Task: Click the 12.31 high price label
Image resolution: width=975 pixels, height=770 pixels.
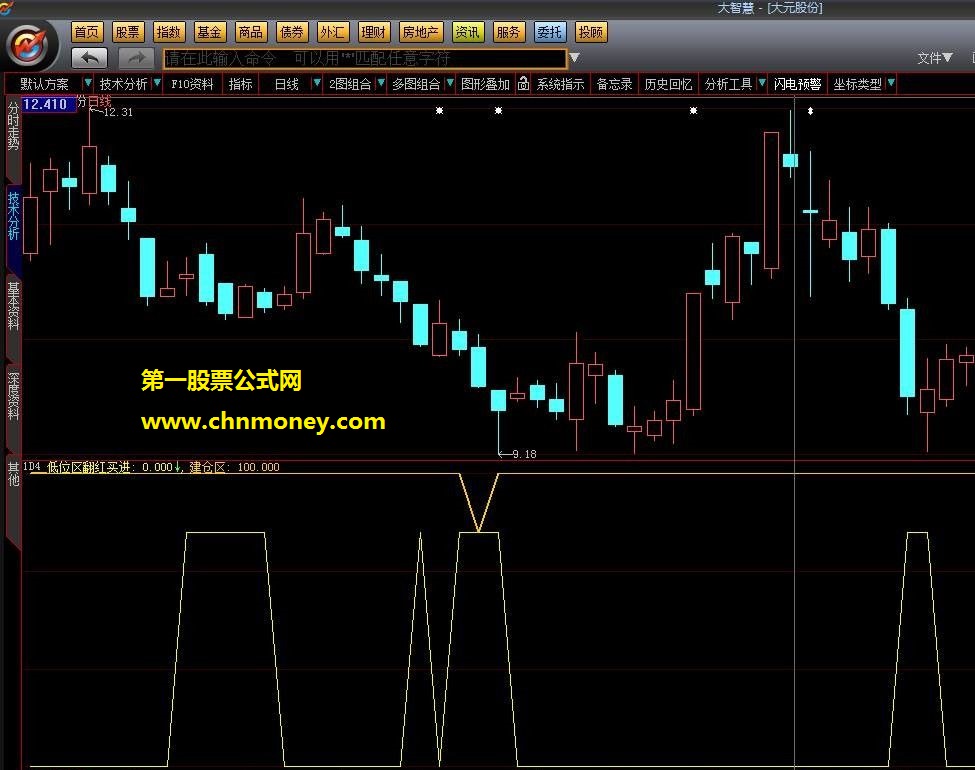Action: pos(118,113)
